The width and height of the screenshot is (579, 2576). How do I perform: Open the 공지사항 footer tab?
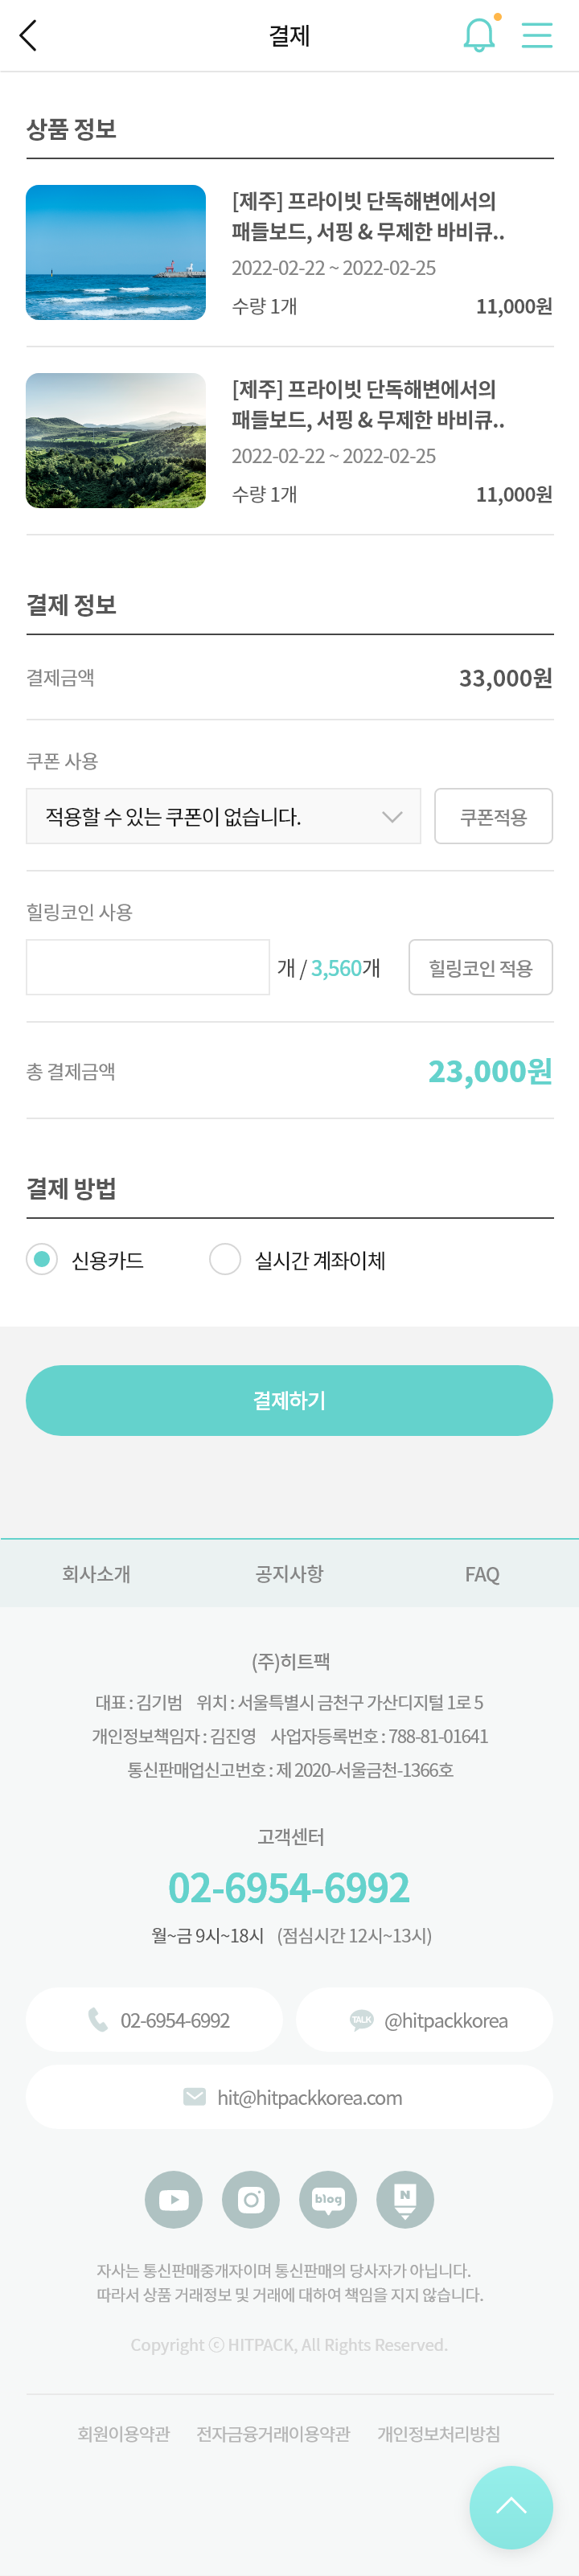click(289, 1574)
